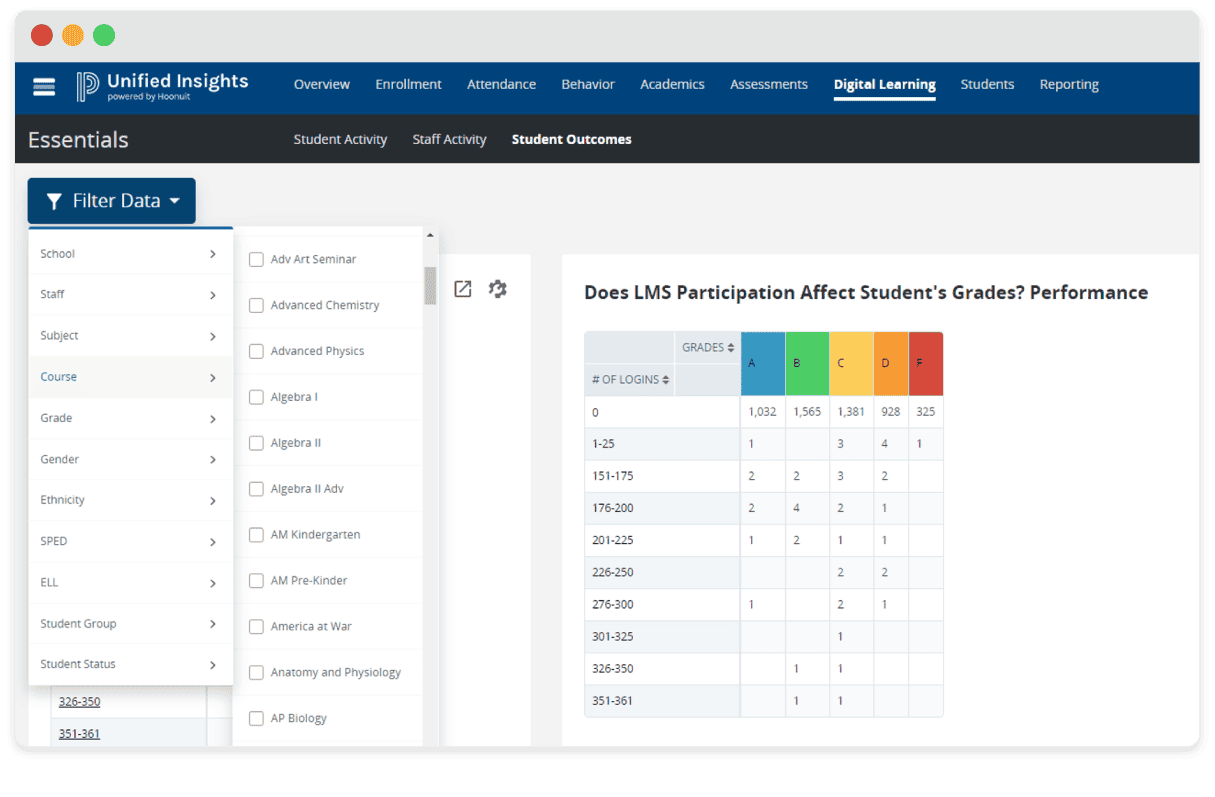
Task: Open the 351-361 logins link
Action: [x=79, y=733]
